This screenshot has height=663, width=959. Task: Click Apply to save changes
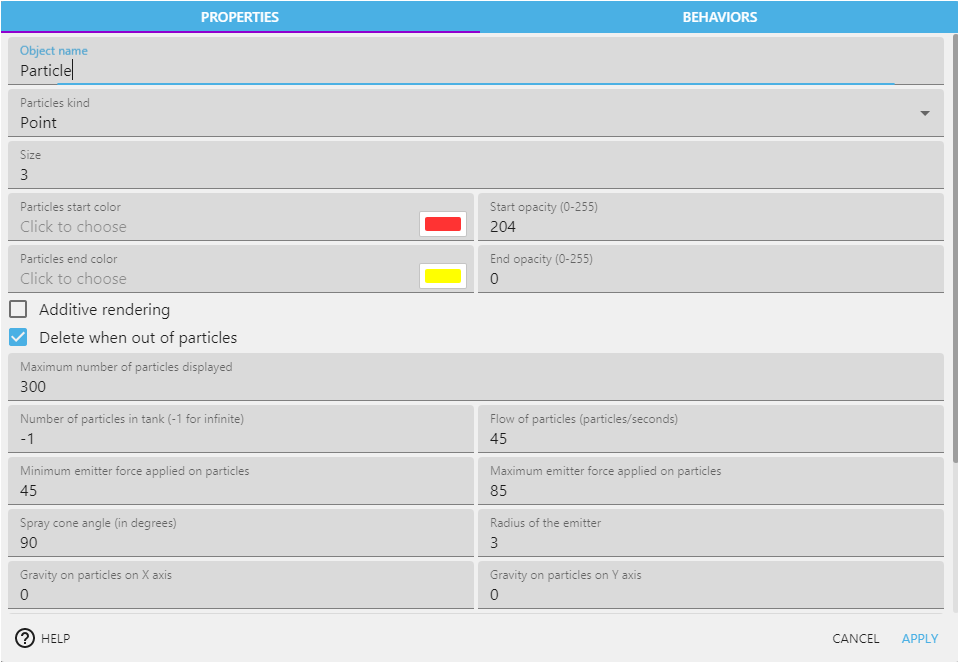tap(919, 638)
